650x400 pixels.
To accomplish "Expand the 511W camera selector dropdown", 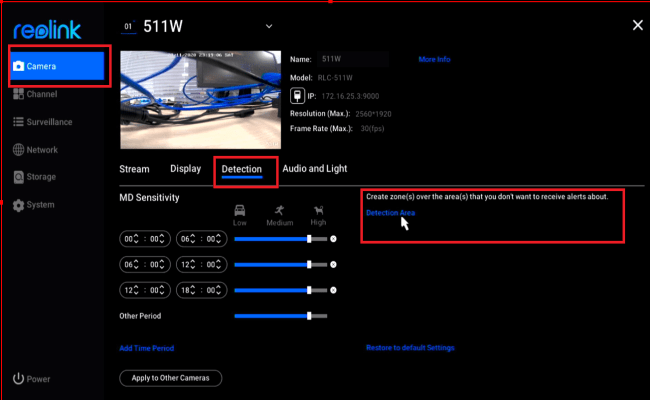I will pyautogui.click(x=269, y=27).
